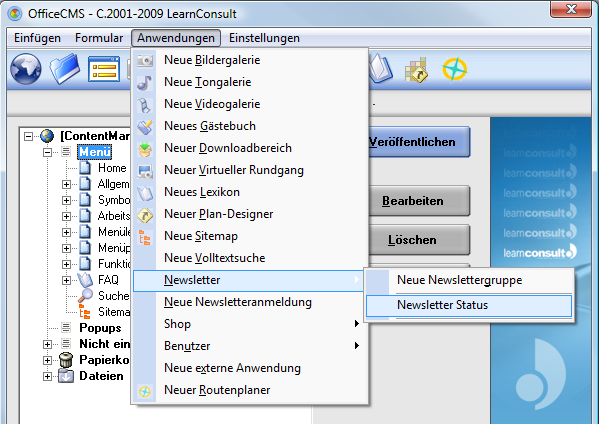This screenshot has height=424, width=599.
Task: Click the globe icon in the toolbar
Action: point(26,69)
